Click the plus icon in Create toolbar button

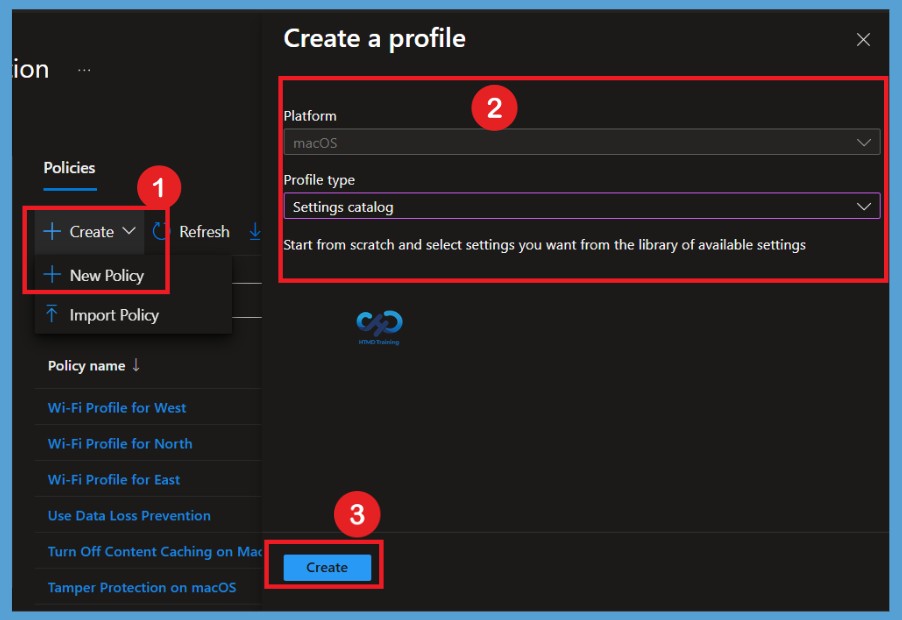click(52, 231)
